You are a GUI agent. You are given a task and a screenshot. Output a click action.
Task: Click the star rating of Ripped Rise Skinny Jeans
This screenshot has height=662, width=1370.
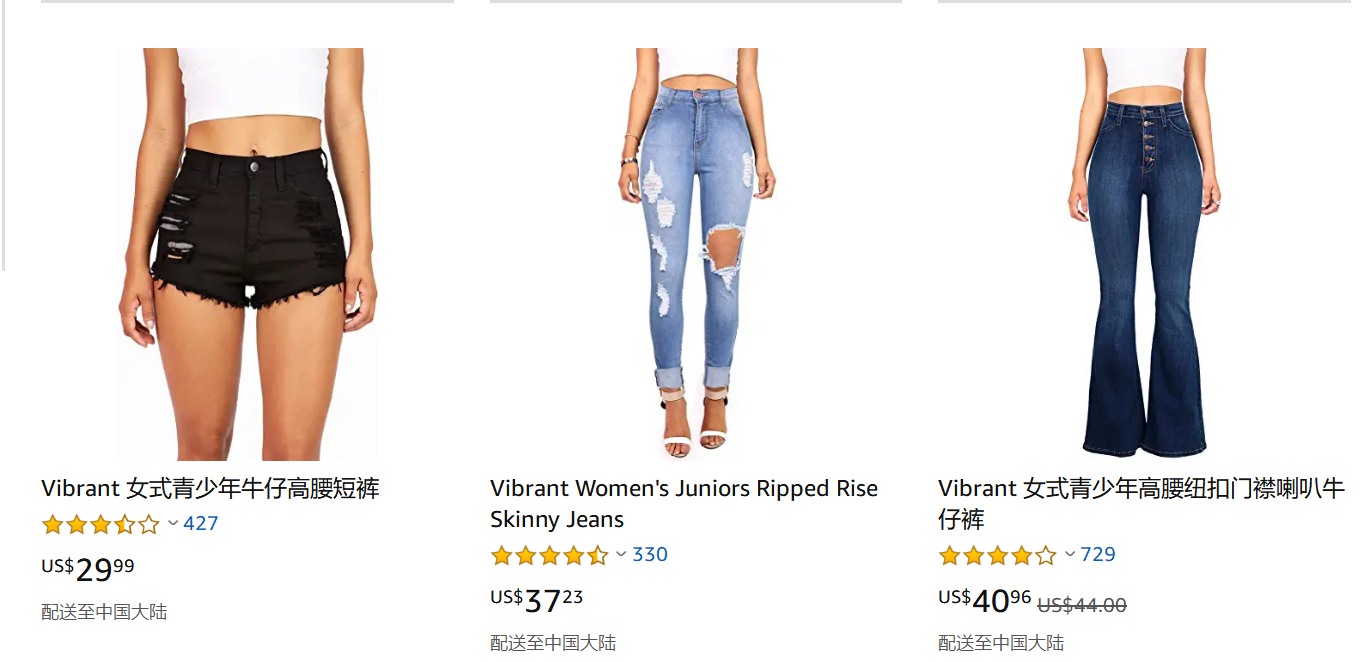[549, 555]
